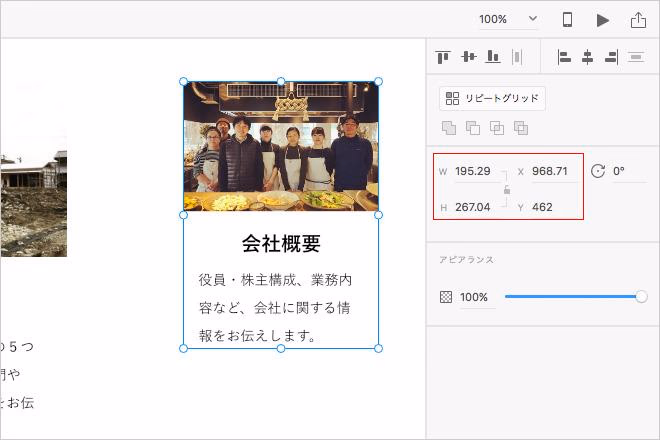
Task: Click the device preview phone icon
Action: (x=567, y=19)
